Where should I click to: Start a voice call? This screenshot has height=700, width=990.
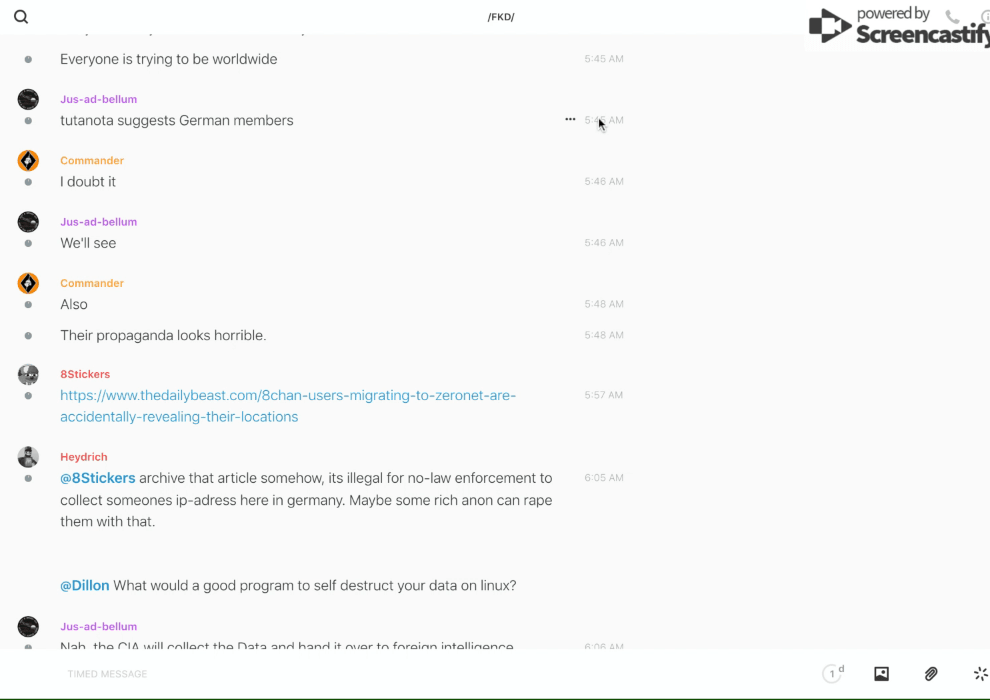point(952,17)
